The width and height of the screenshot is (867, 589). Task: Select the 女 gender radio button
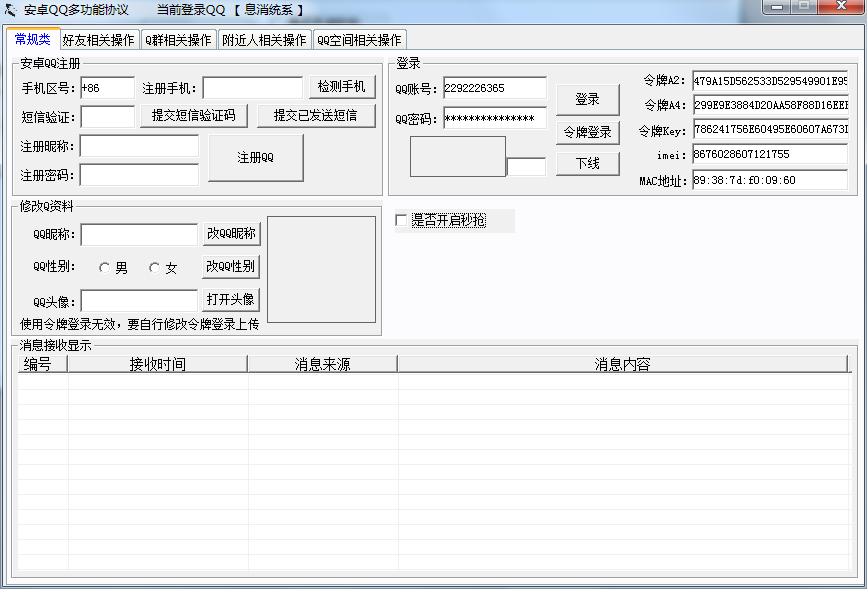[x=155, y=268]
